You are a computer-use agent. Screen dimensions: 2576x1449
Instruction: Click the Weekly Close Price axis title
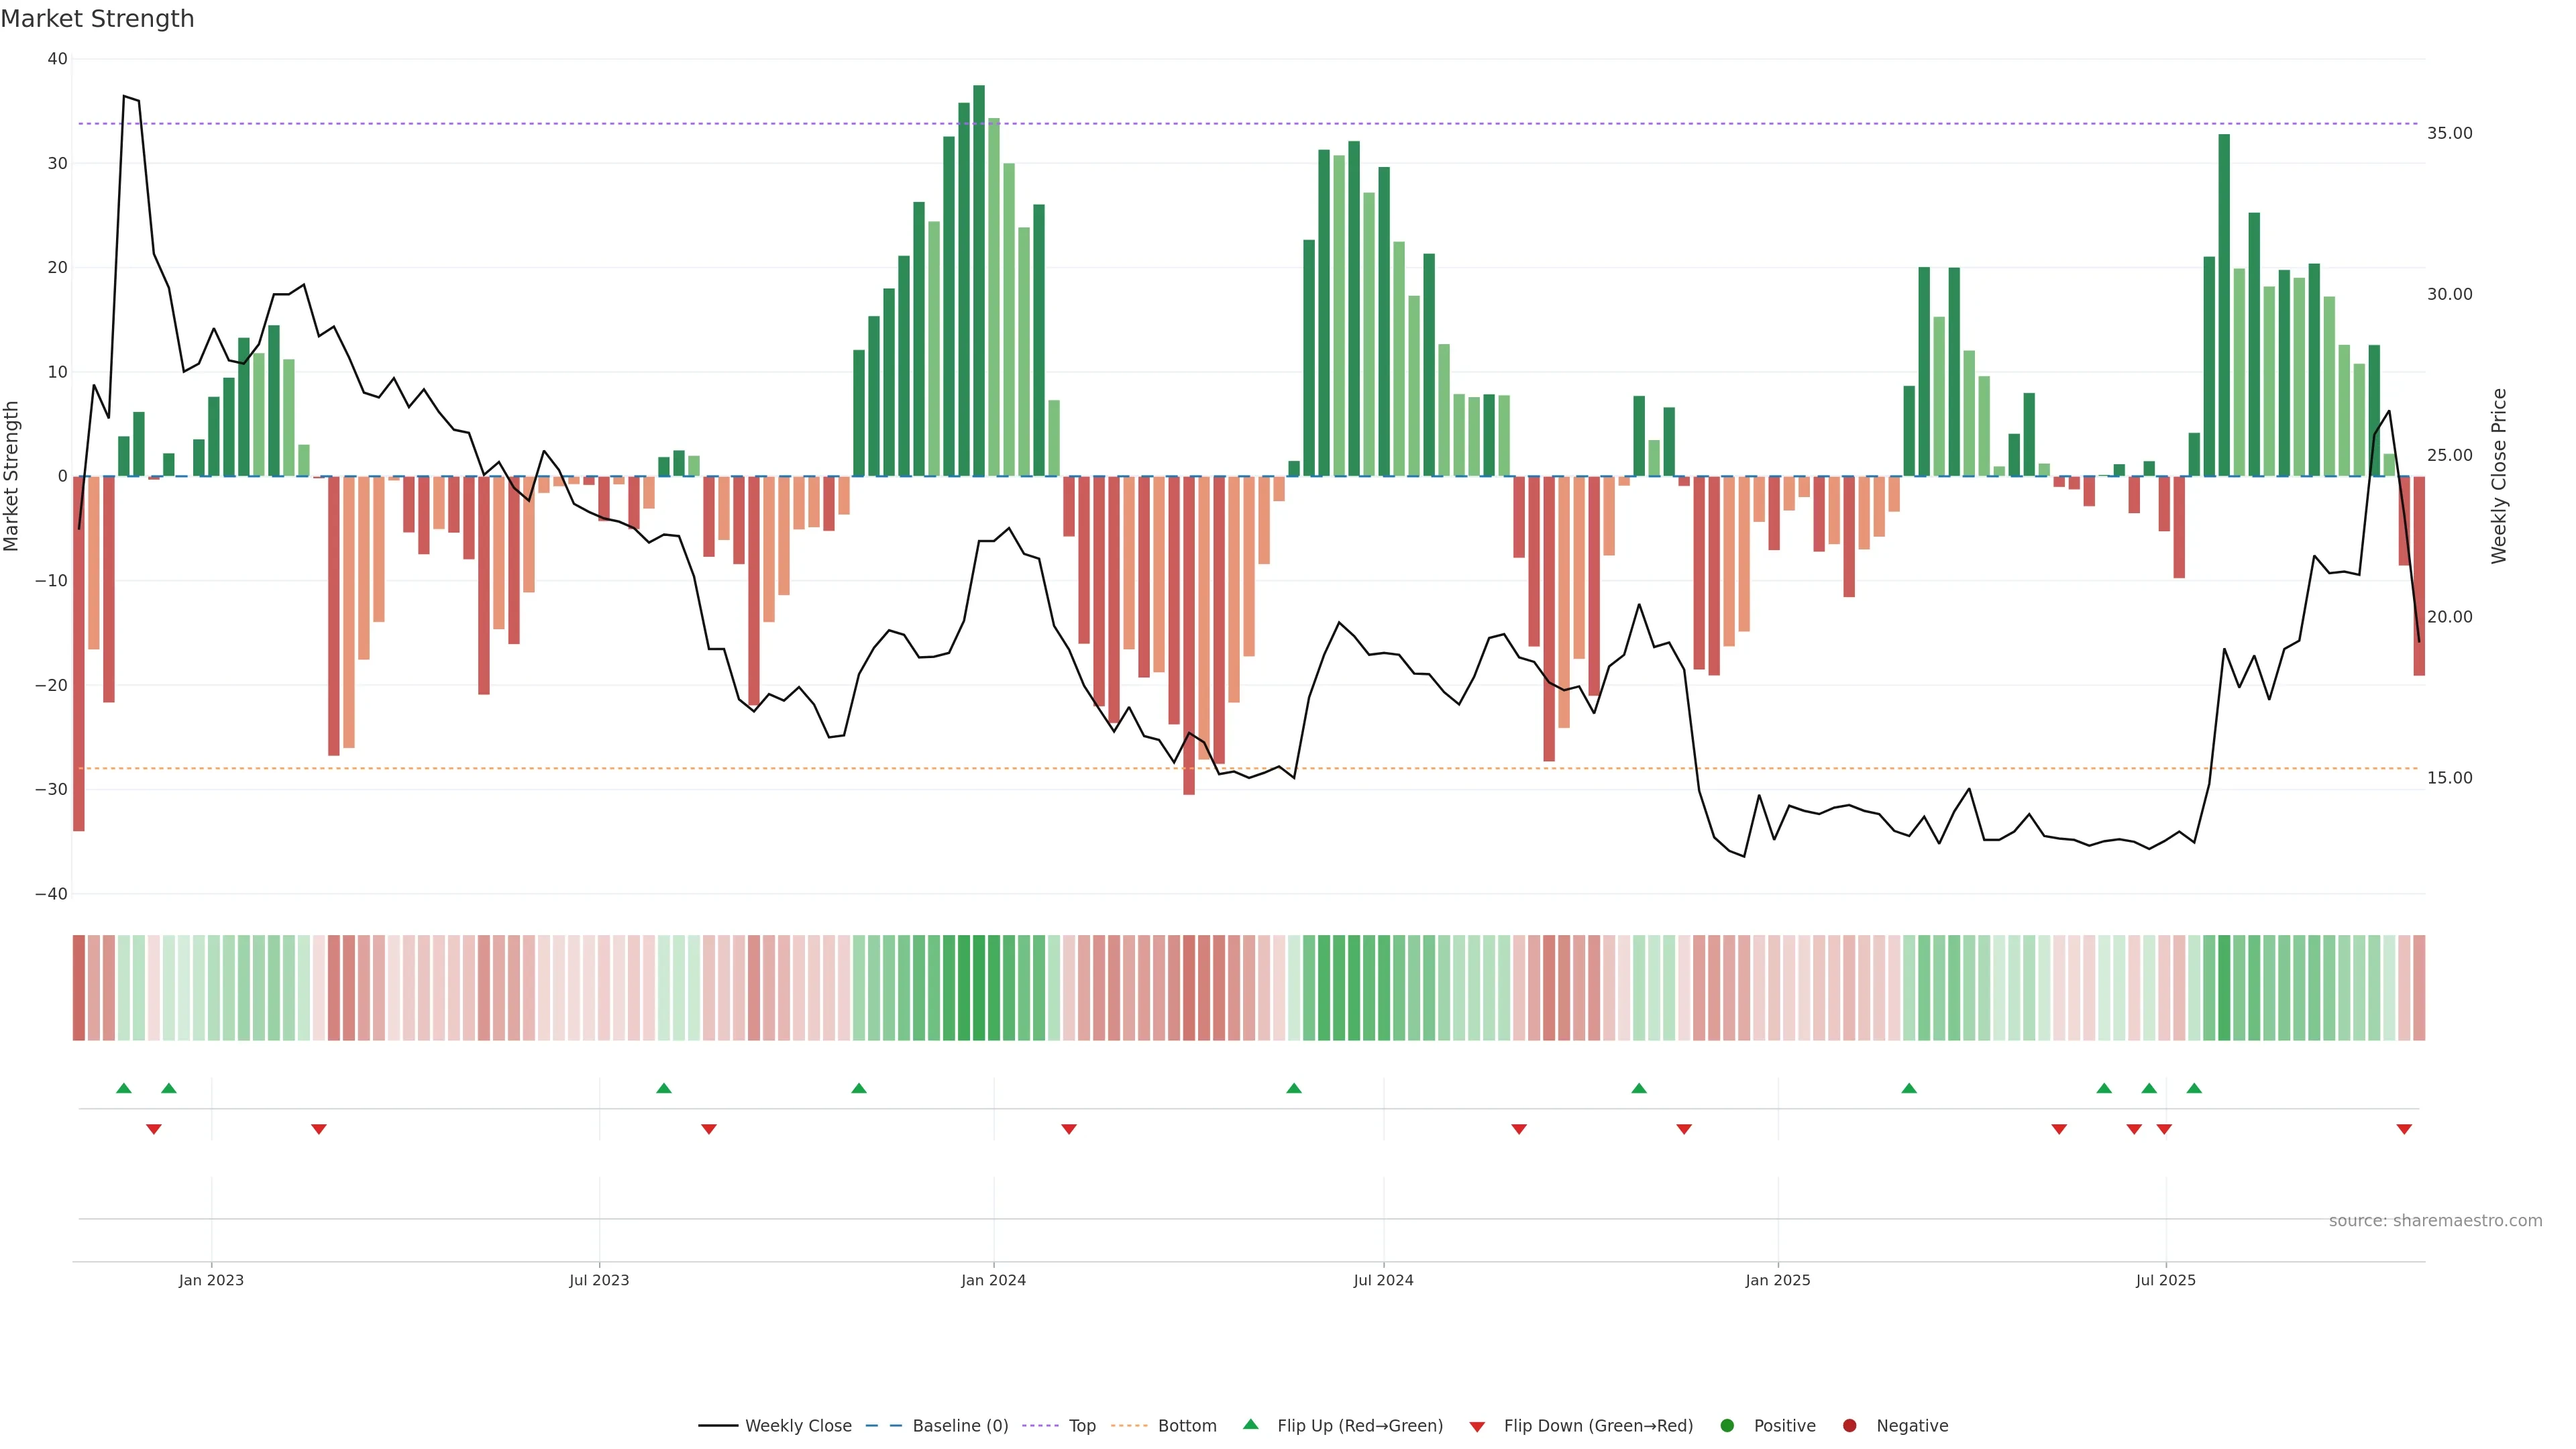tap(2499, 476)
